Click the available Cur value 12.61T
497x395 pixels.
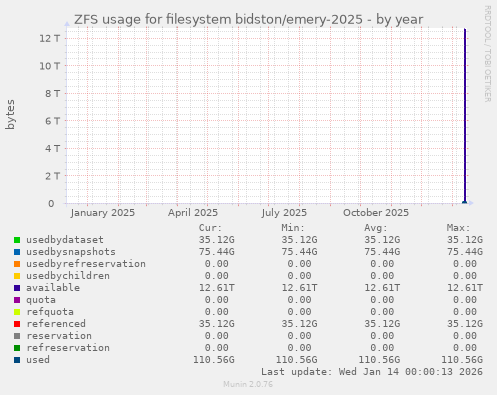(217, 288)
